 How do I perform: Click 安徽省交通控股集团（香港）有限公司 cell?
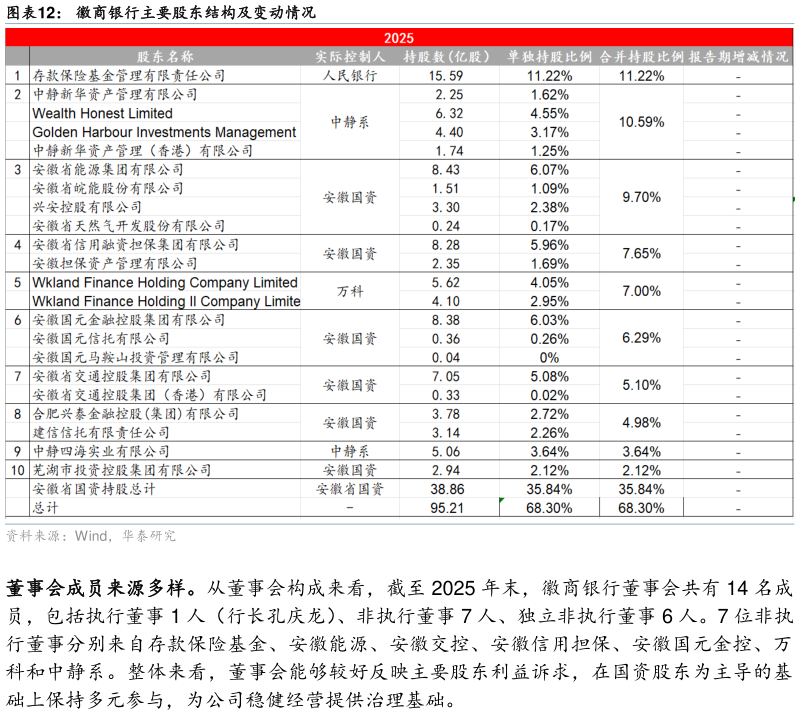[149, 396]
